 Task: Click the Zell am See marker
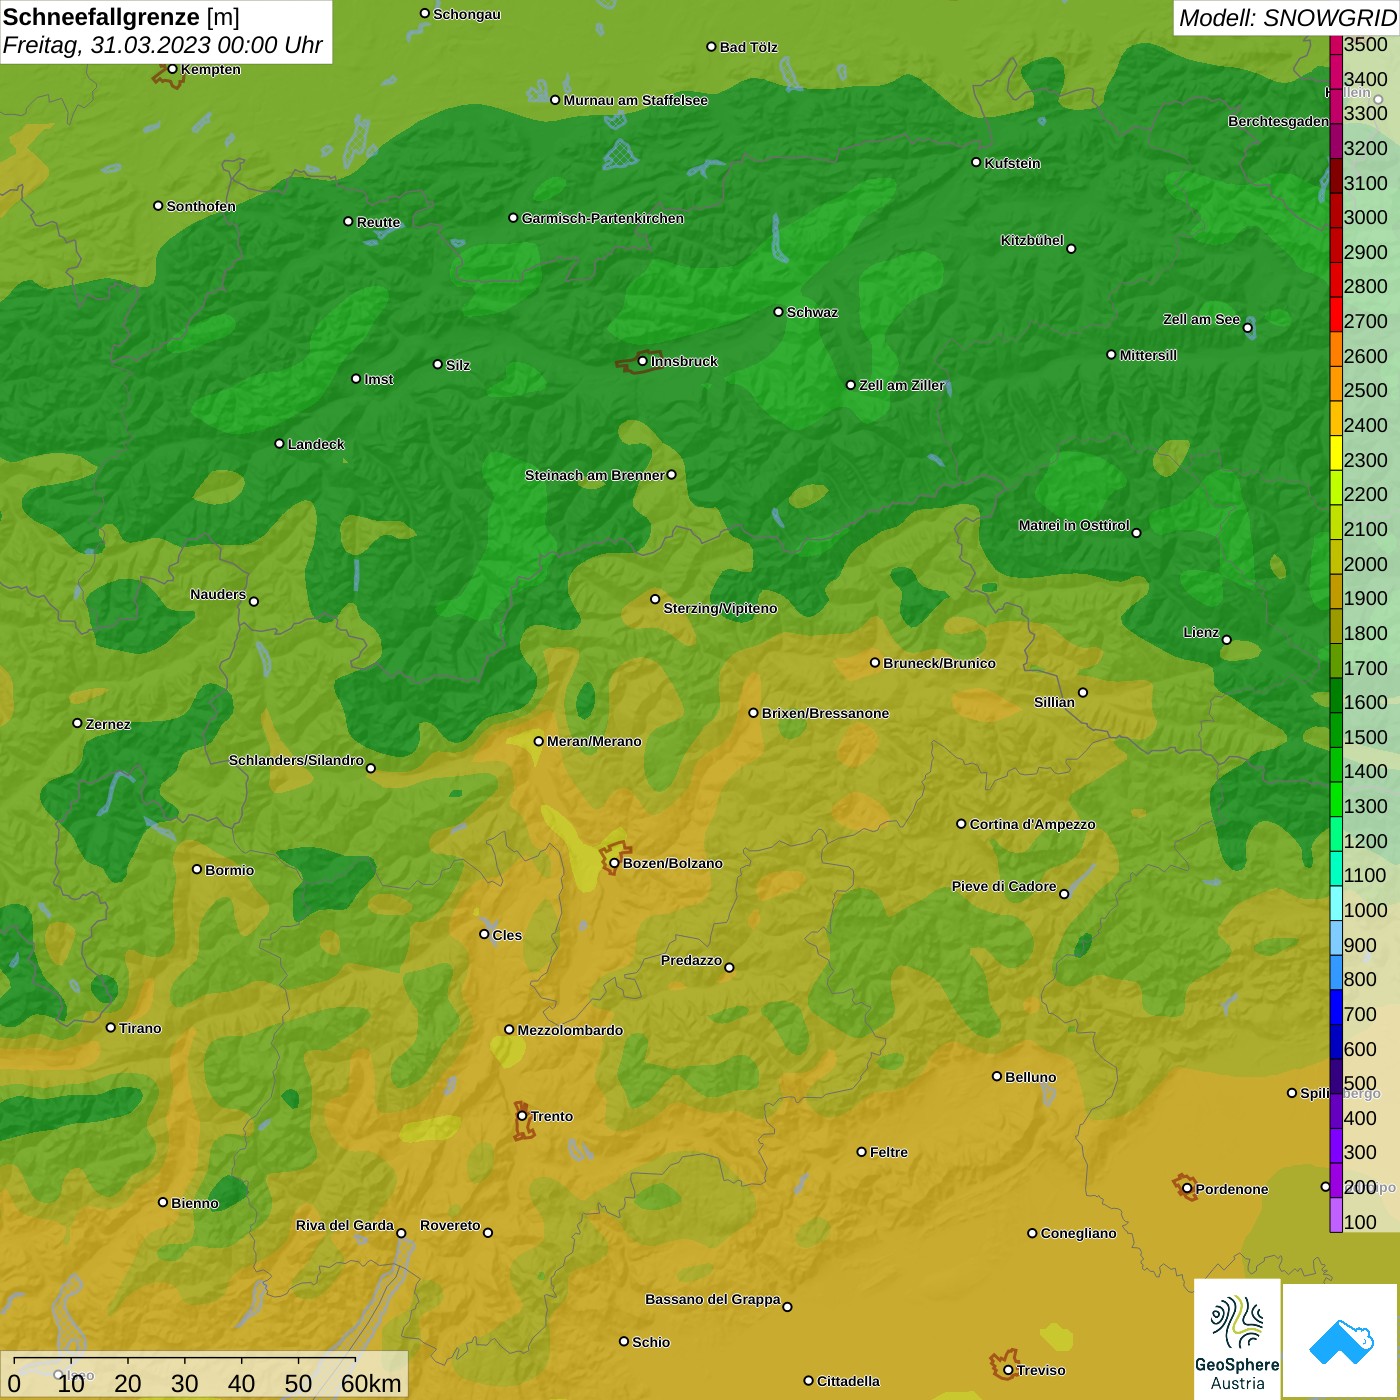tap(1247, 327)
